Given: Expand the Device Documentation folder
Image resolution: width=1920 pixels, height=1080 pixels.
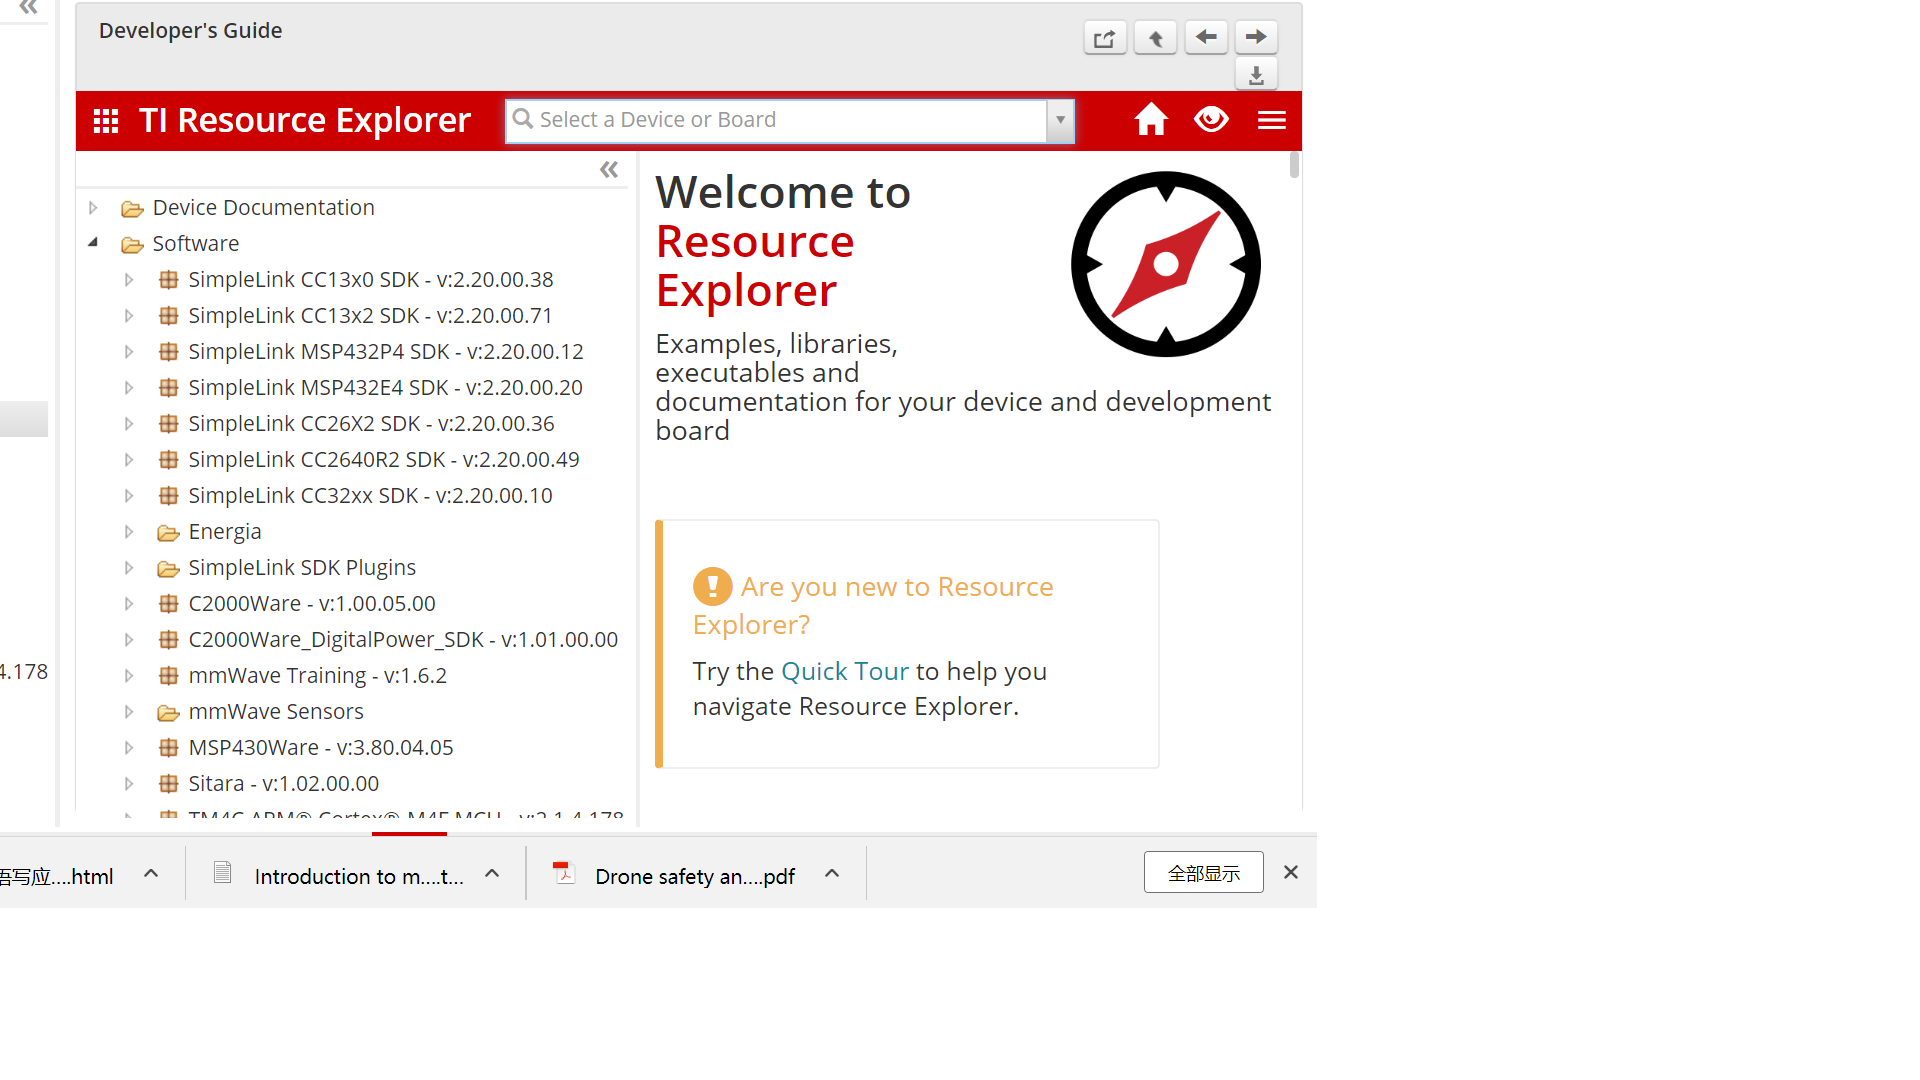Looking at the screenshot, I should click(93, 208).
